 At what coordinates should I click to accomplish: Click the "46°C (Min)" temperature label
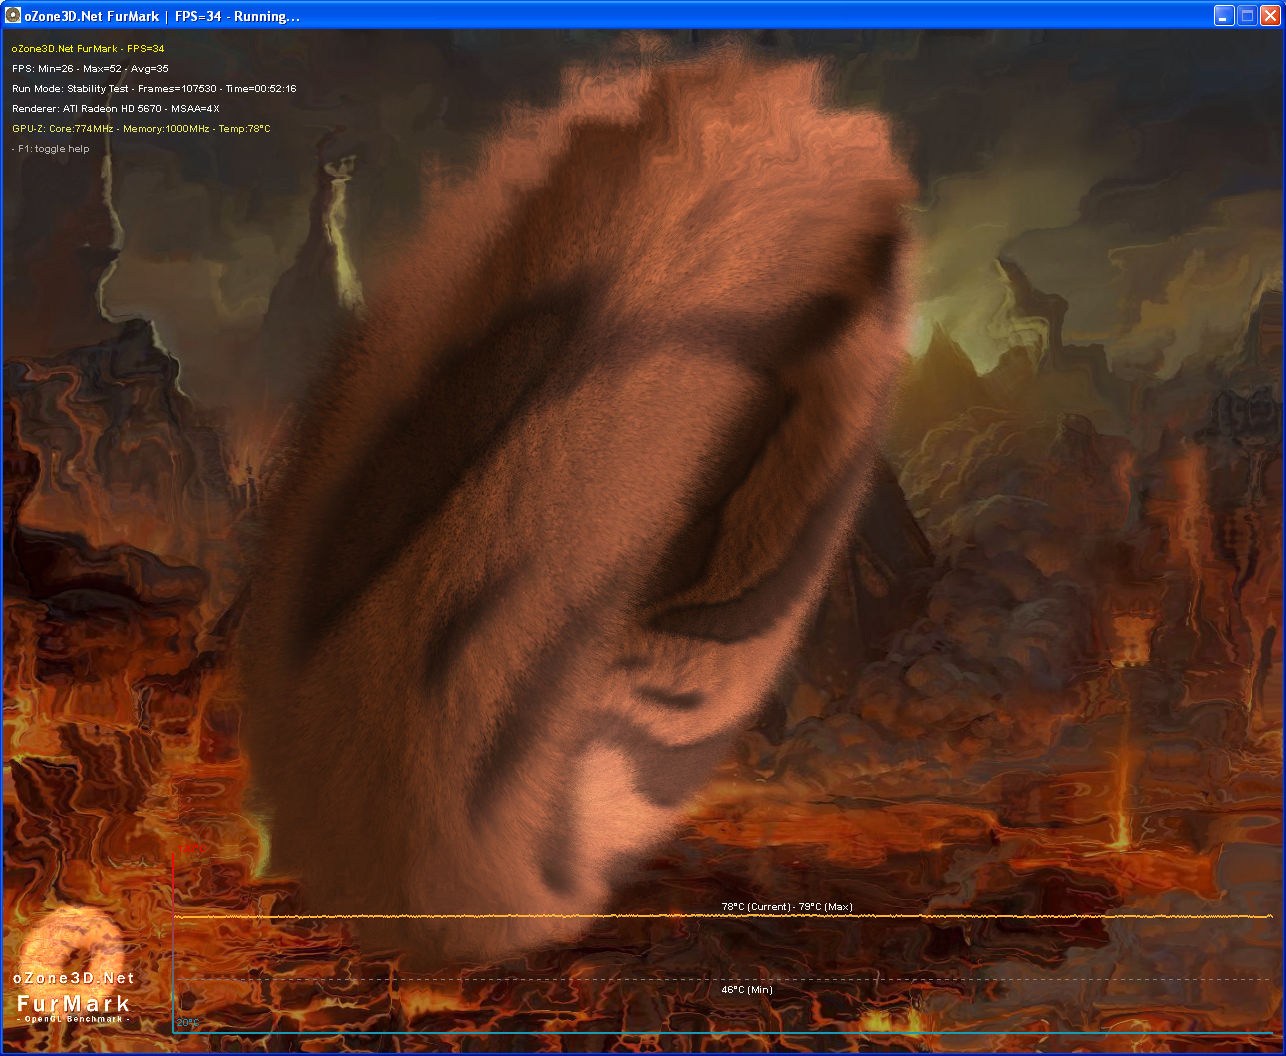[747, 990]
